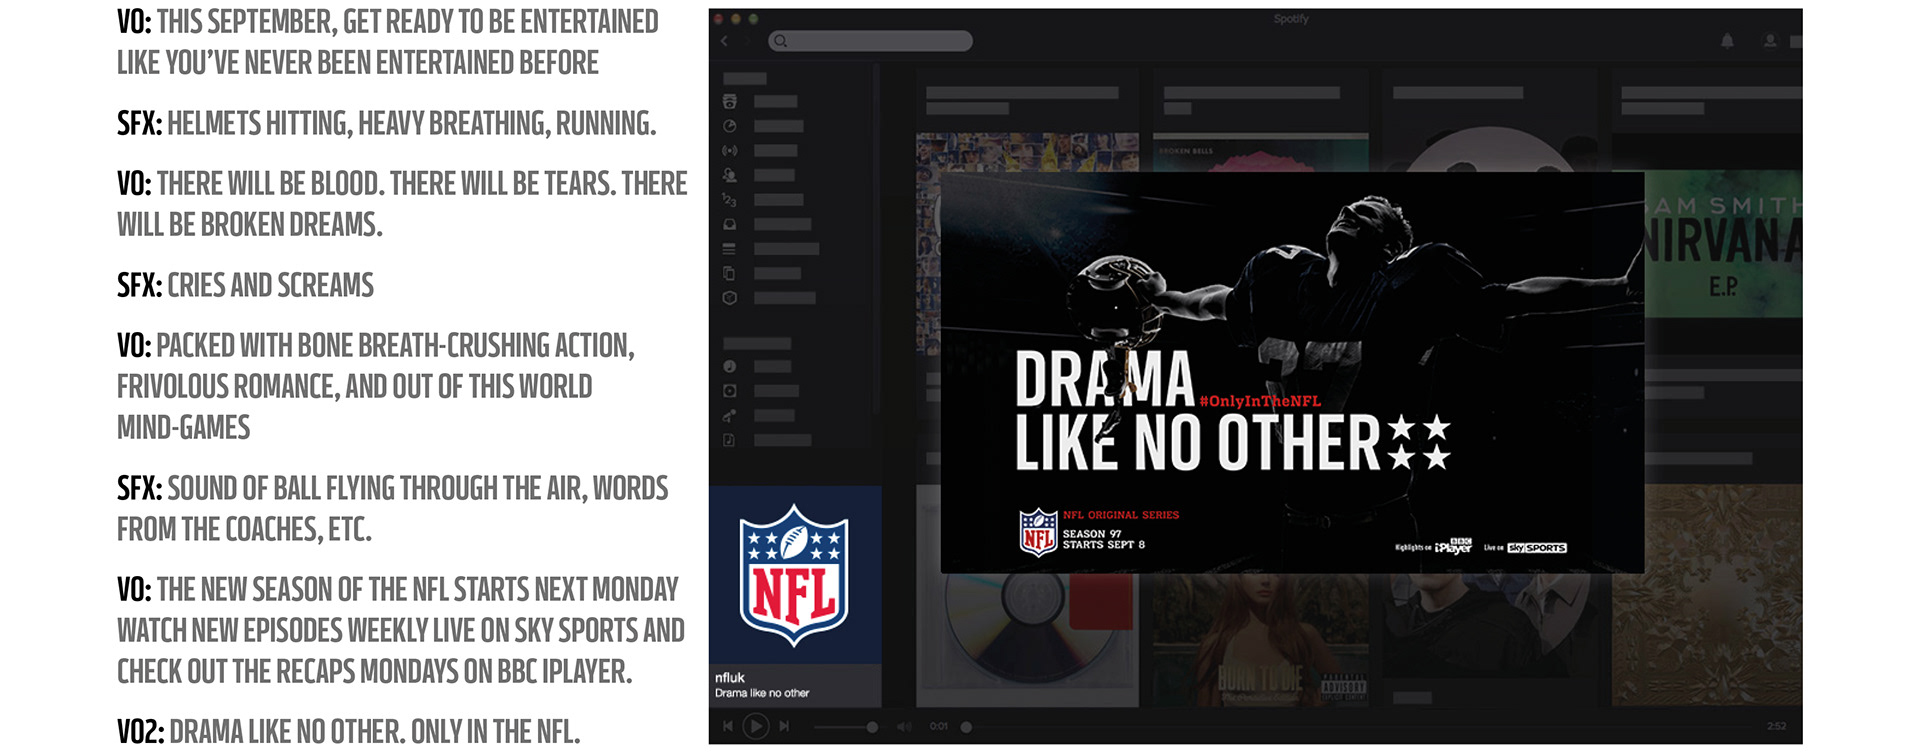Screen dimensions: 1920x755
Task: Open Browse in the Spotify sidebar
Action: pos(730,102)
